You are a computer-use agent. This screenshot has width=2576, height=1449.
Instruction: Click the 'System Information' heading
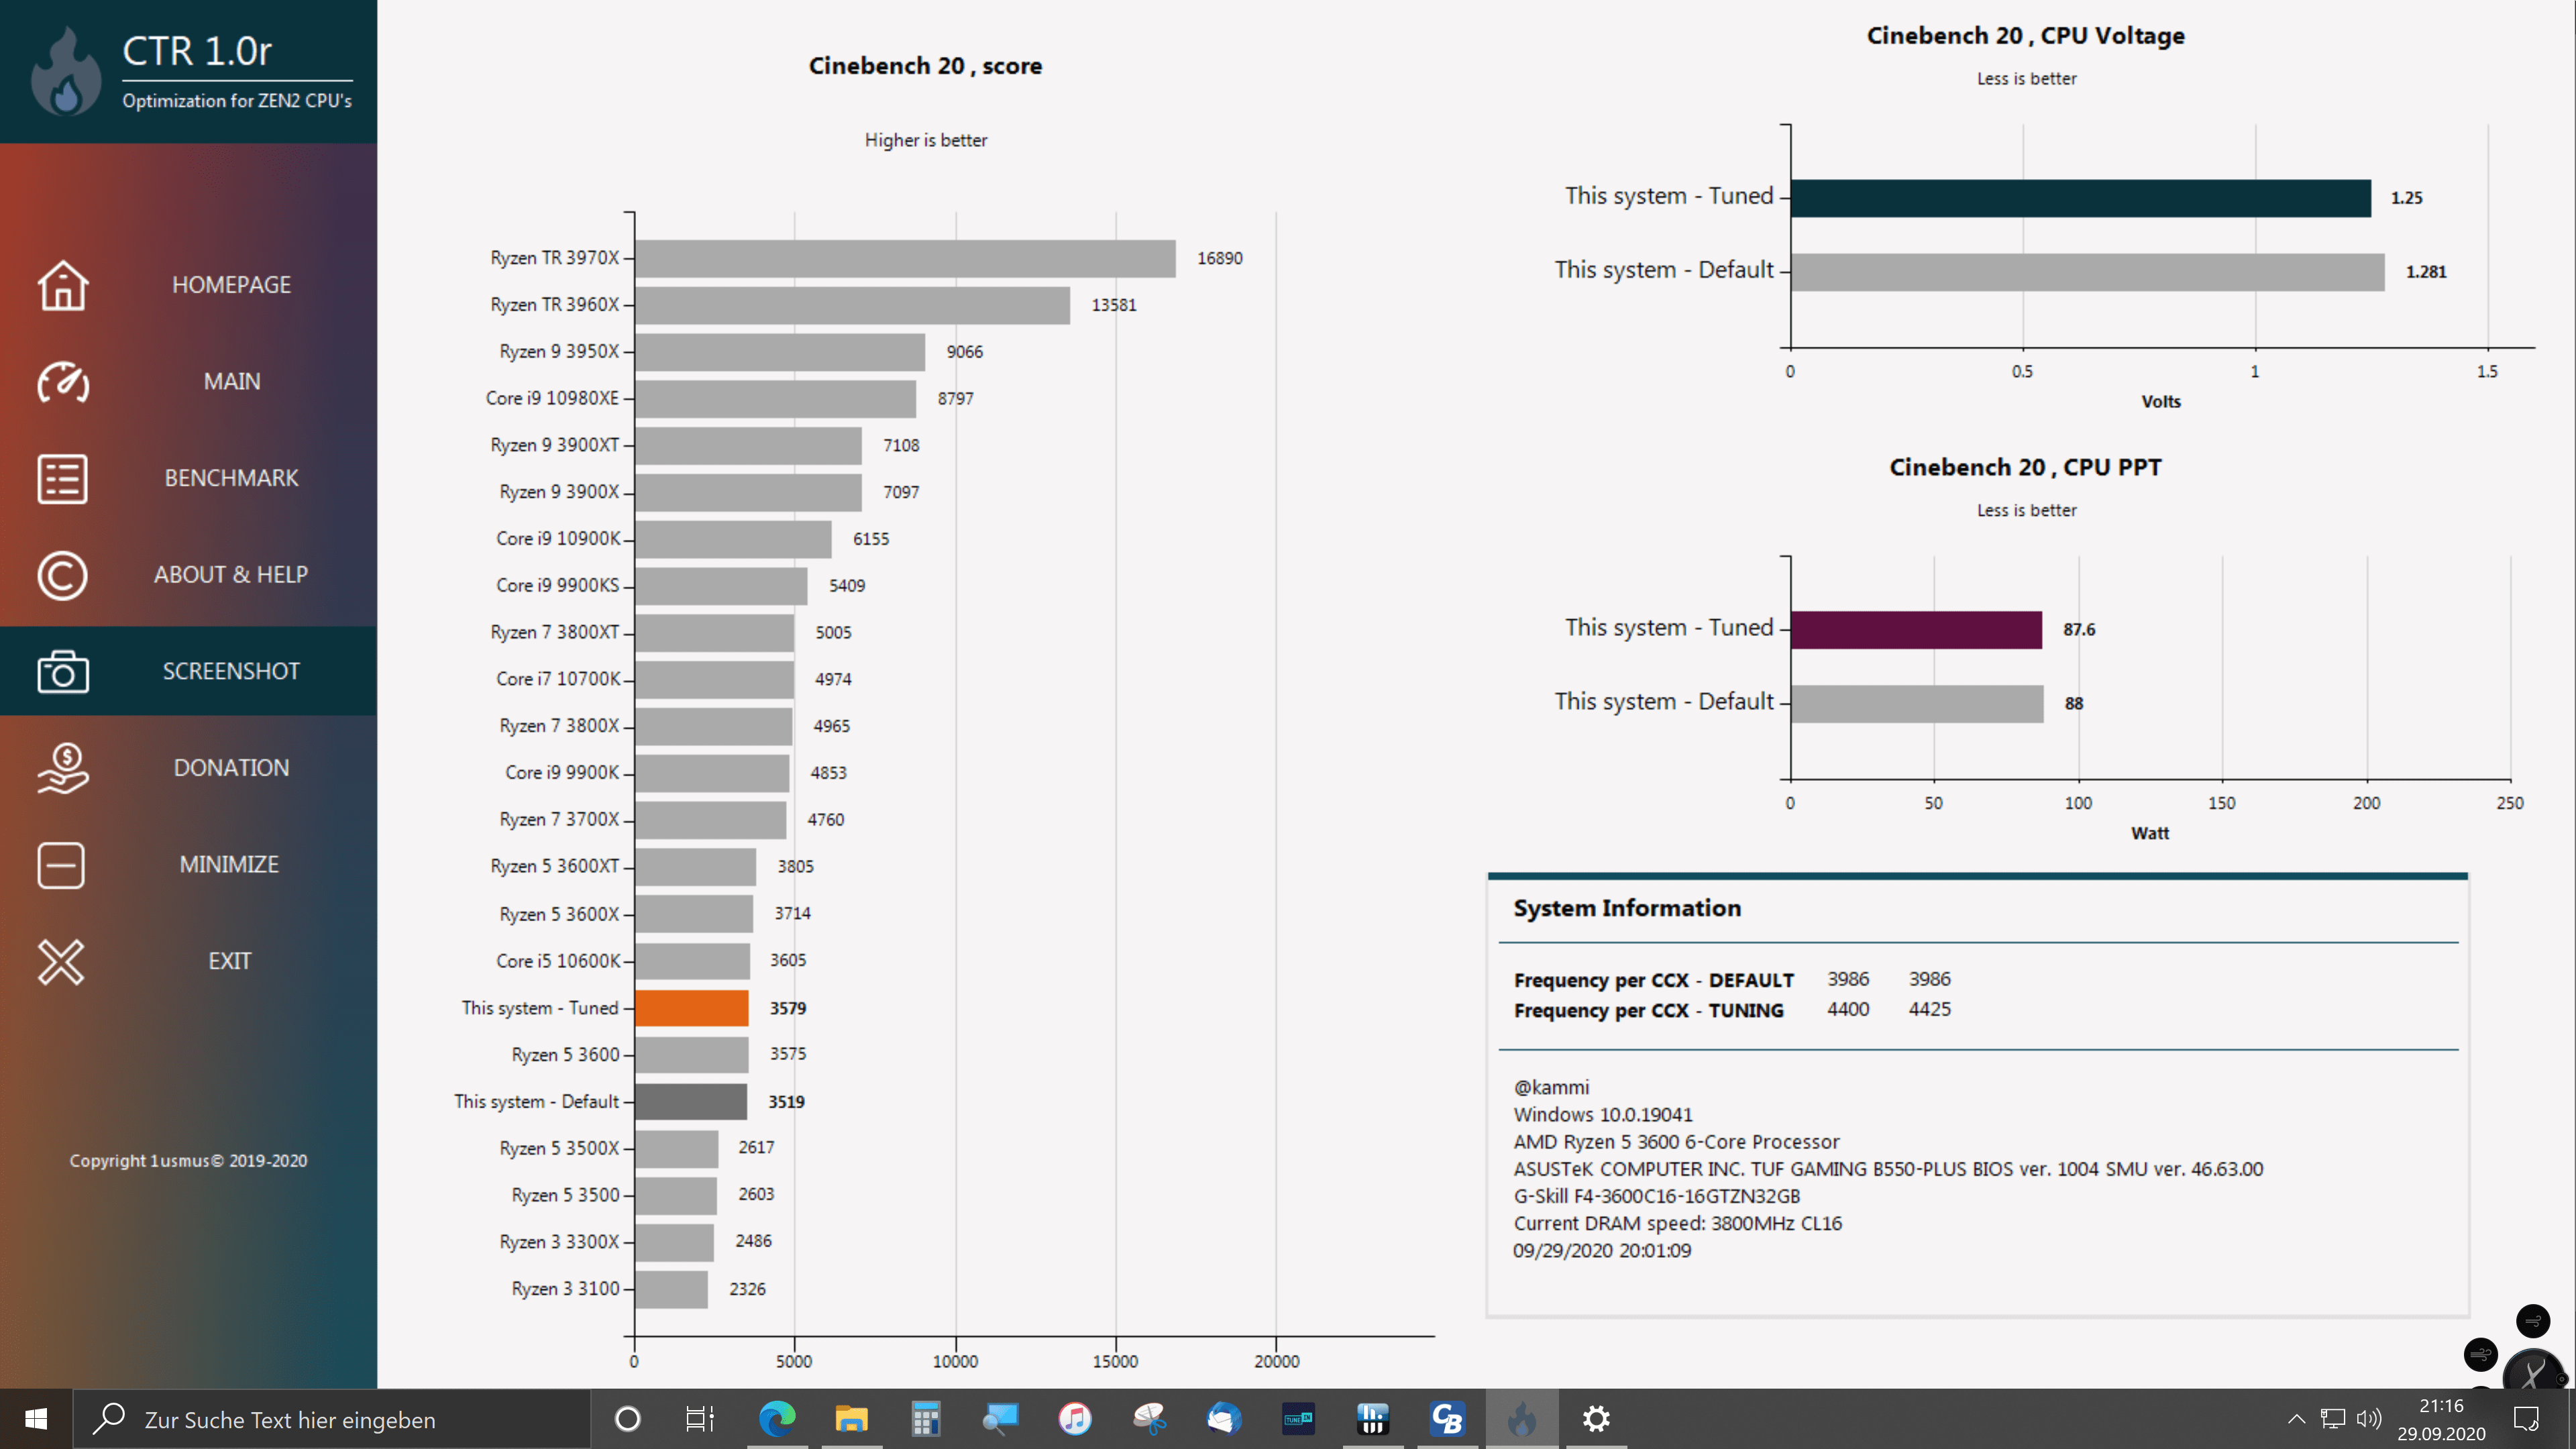[x=1627, y=908]
